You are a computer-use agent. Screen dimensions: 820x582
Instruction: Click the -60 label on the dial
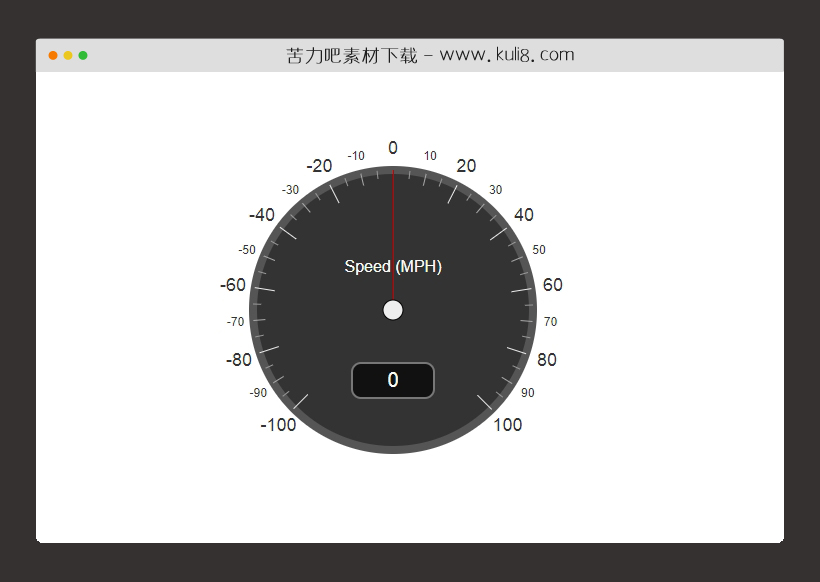[x=233, y=285]
